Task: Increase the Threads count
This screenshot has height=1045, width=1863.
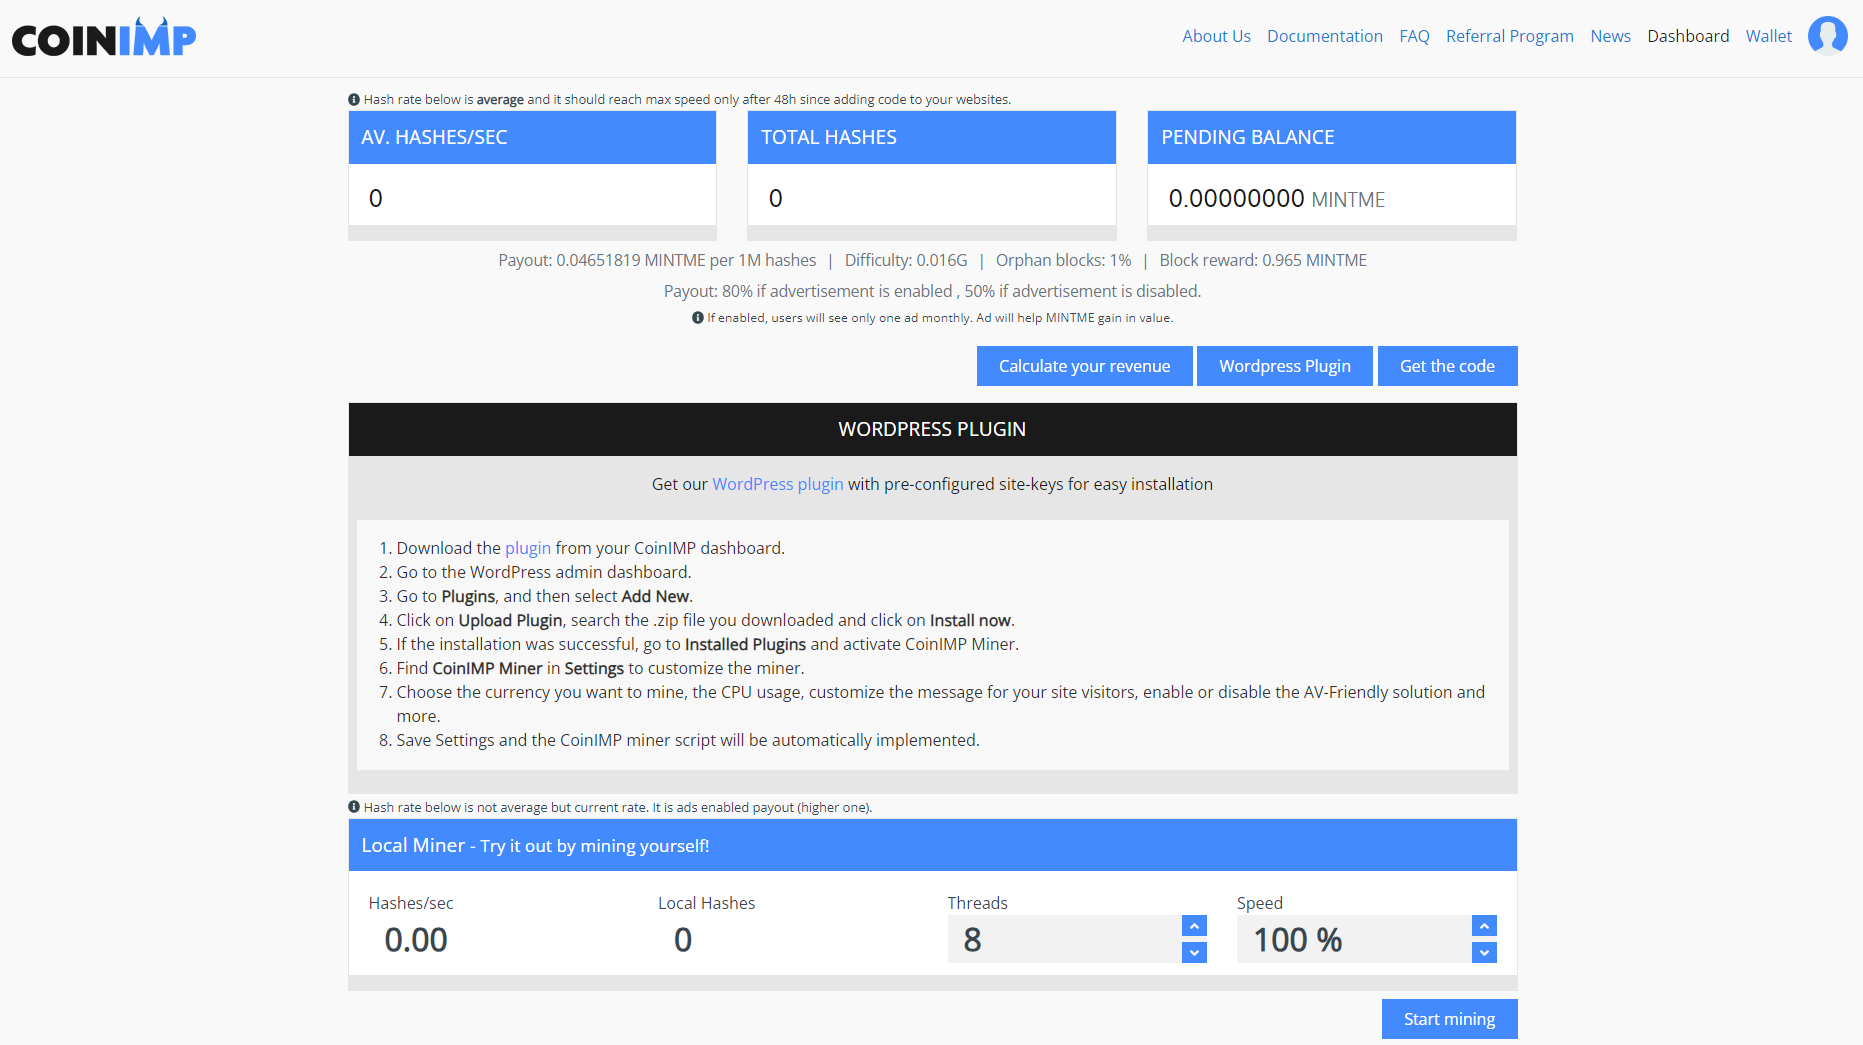Action: 1193,925
